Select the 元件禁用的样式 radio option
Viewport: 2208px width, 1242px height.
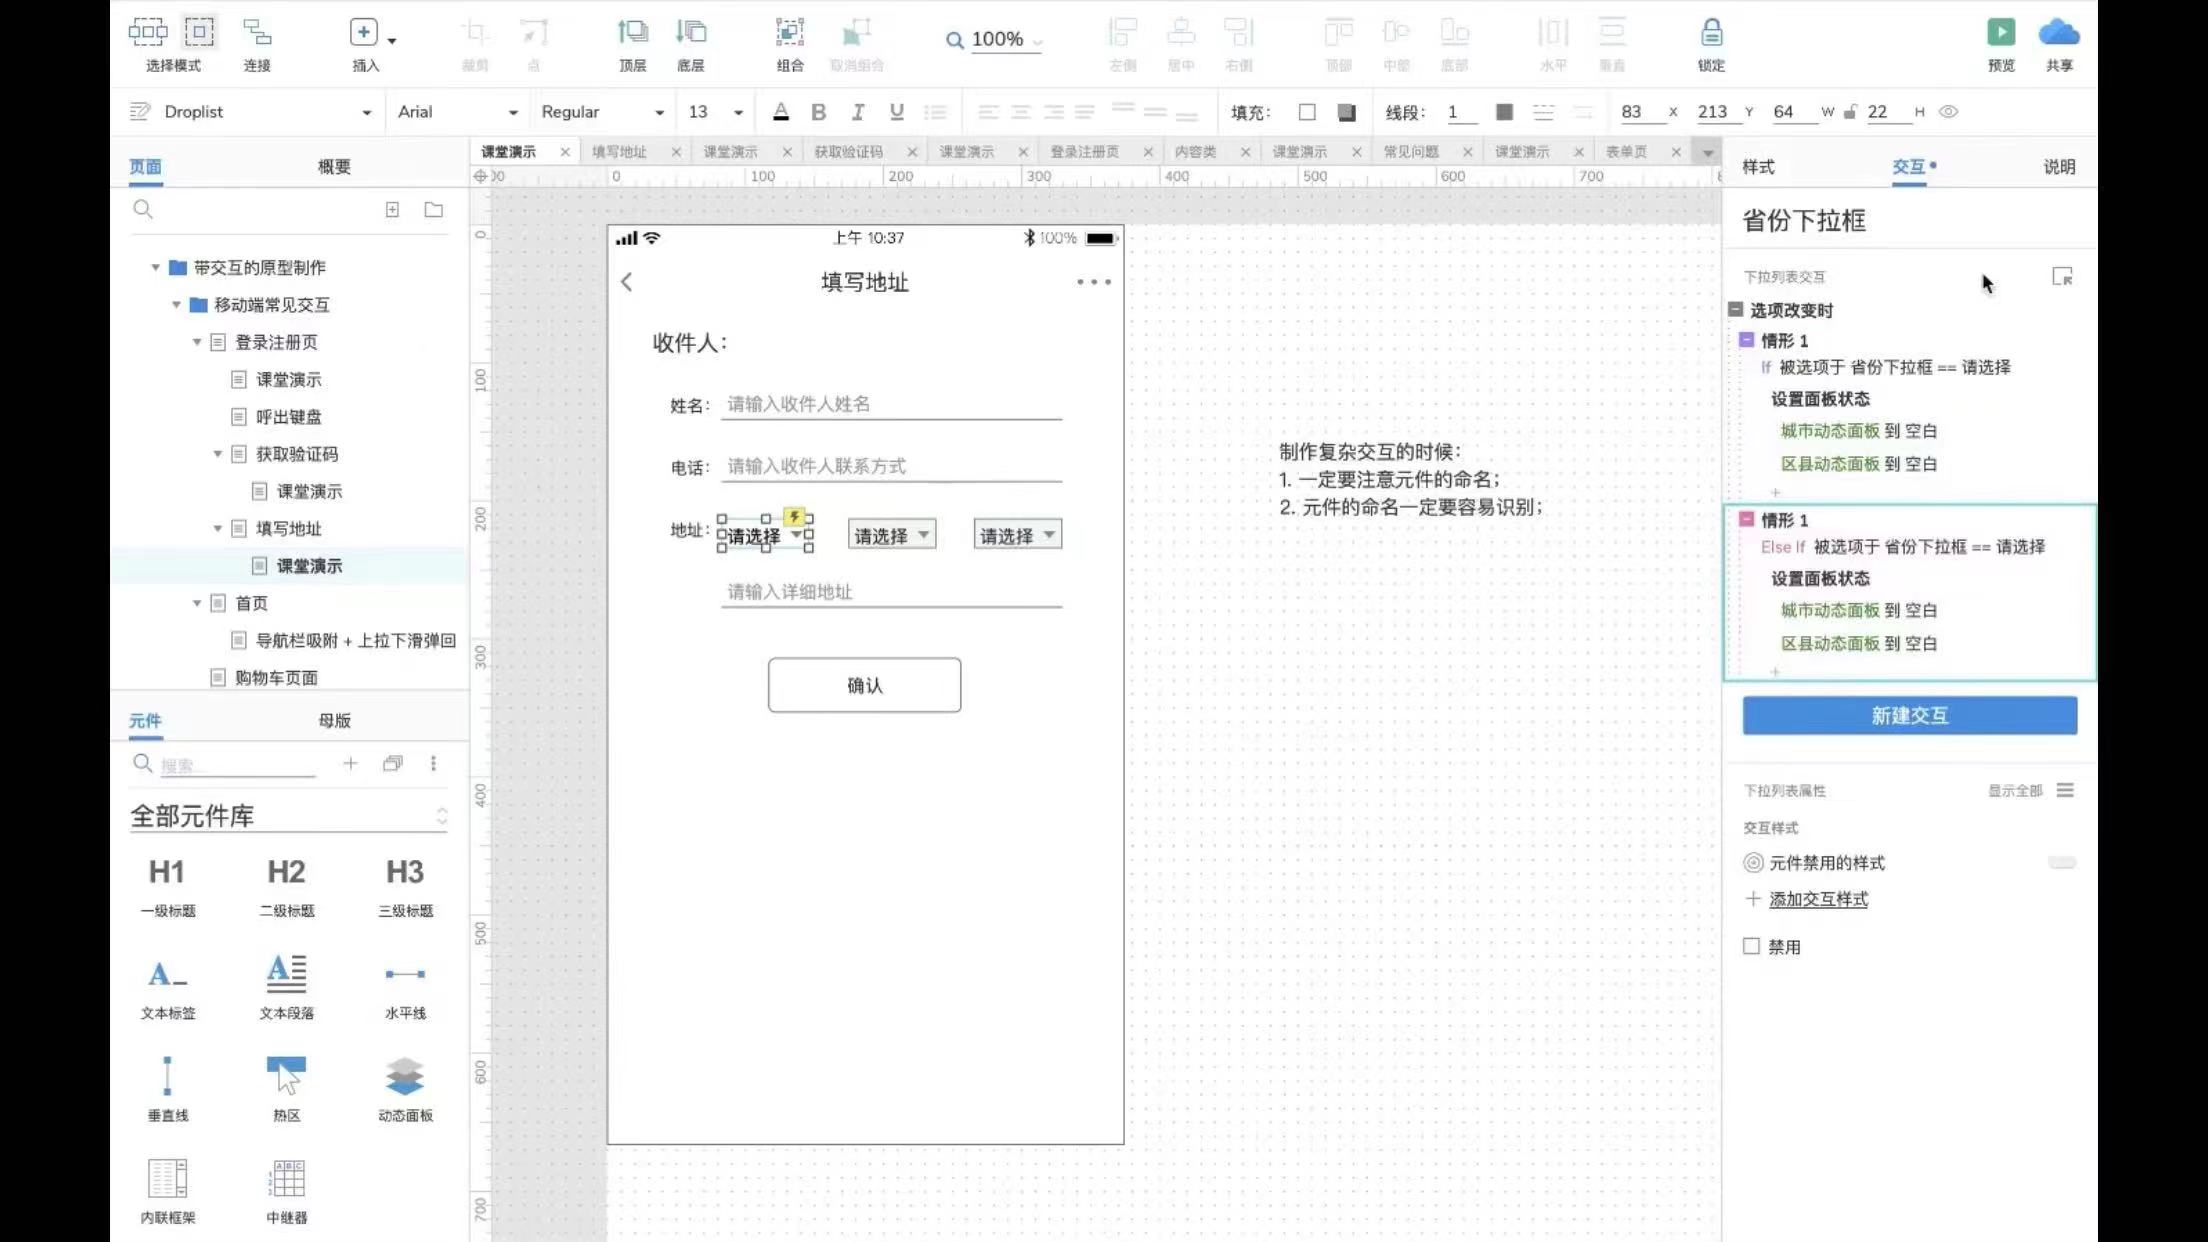tap(1753, 863)
